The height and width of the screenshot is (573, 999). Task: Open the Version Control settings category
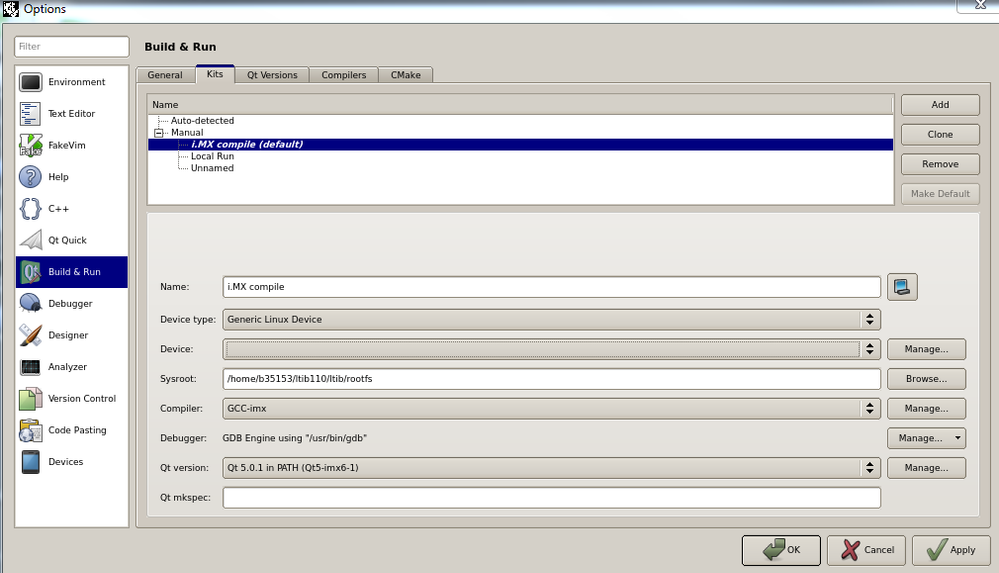[x=71, y=398]
